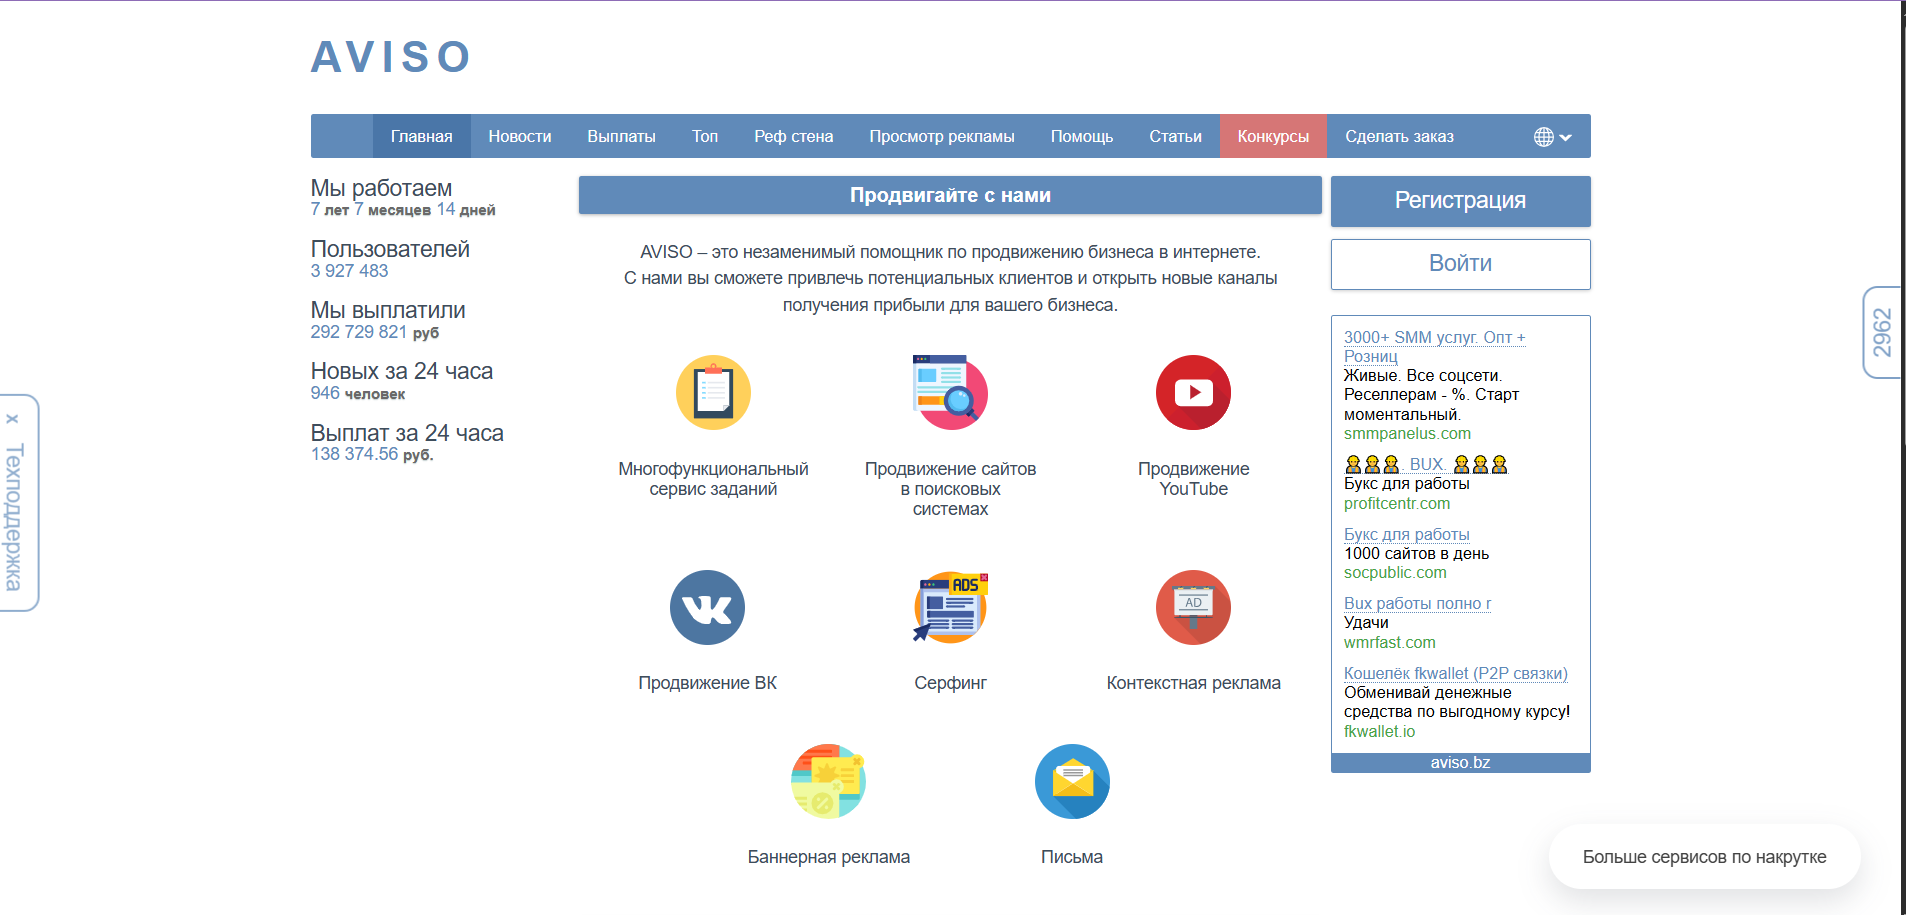1906x915 pixels.
Task: Click the 3 927 483 users count
Action: [349, 271]
